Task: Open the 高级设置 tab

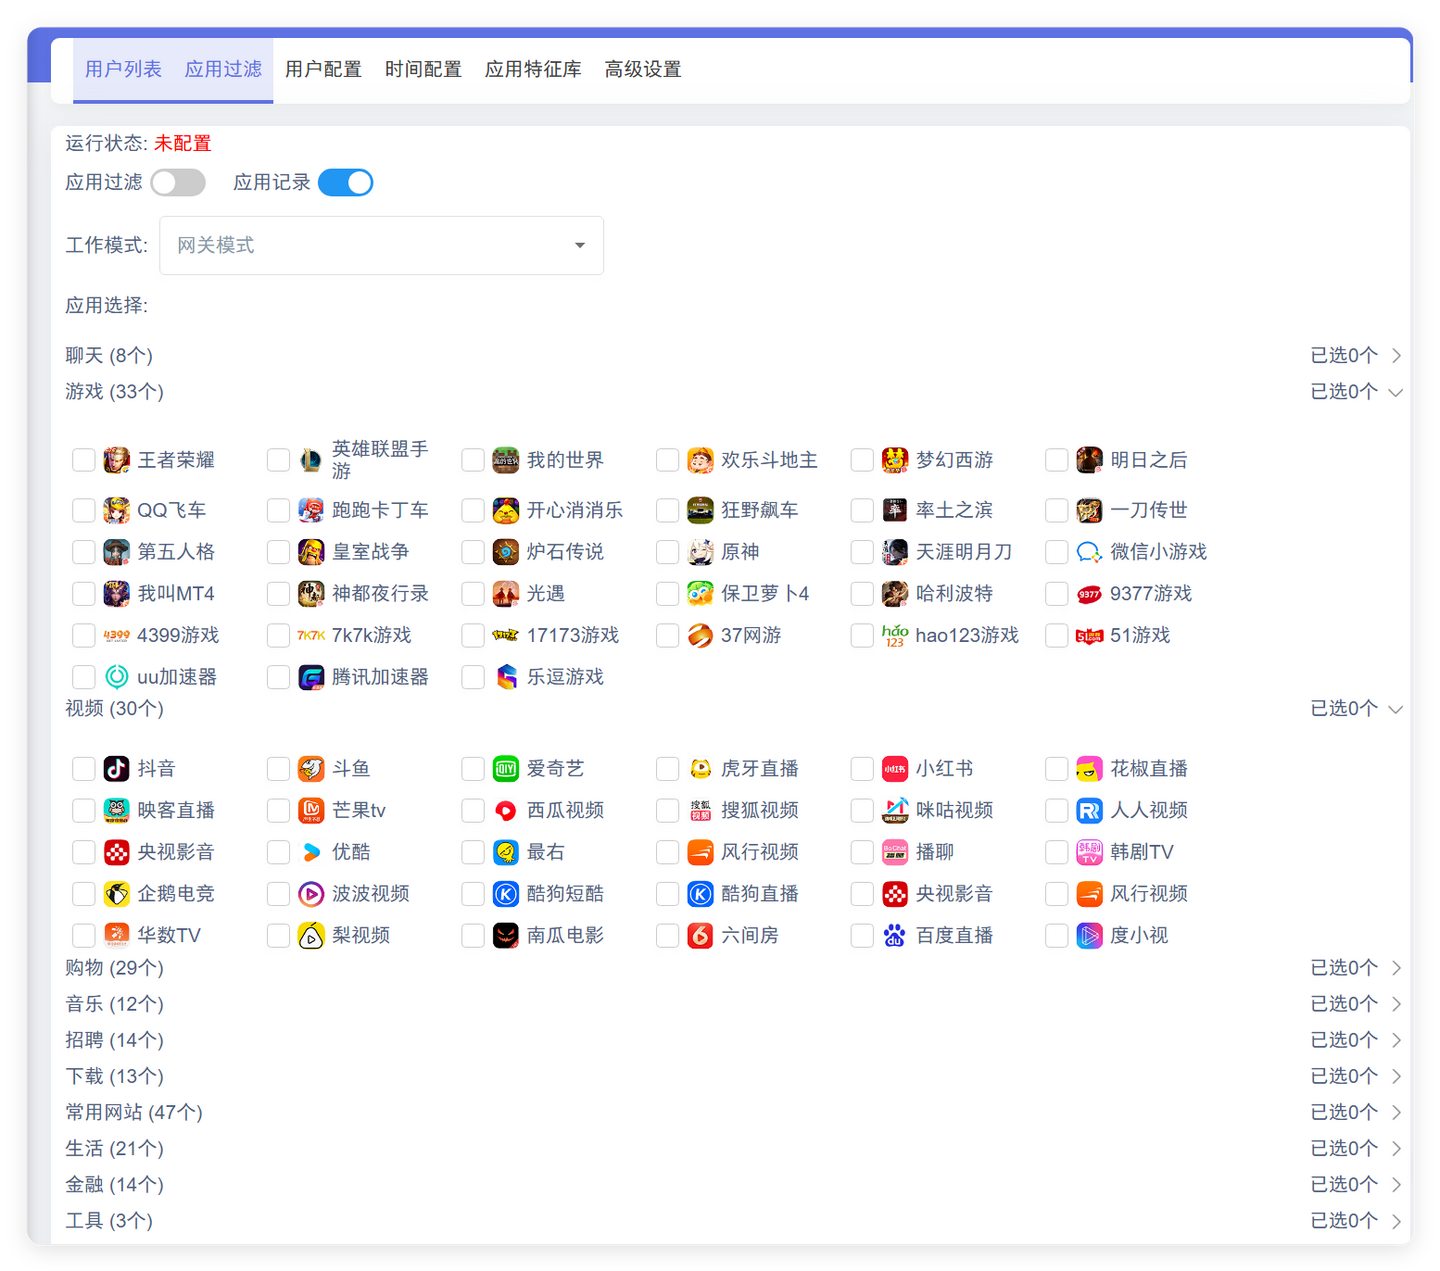Action: click(643, 70)
